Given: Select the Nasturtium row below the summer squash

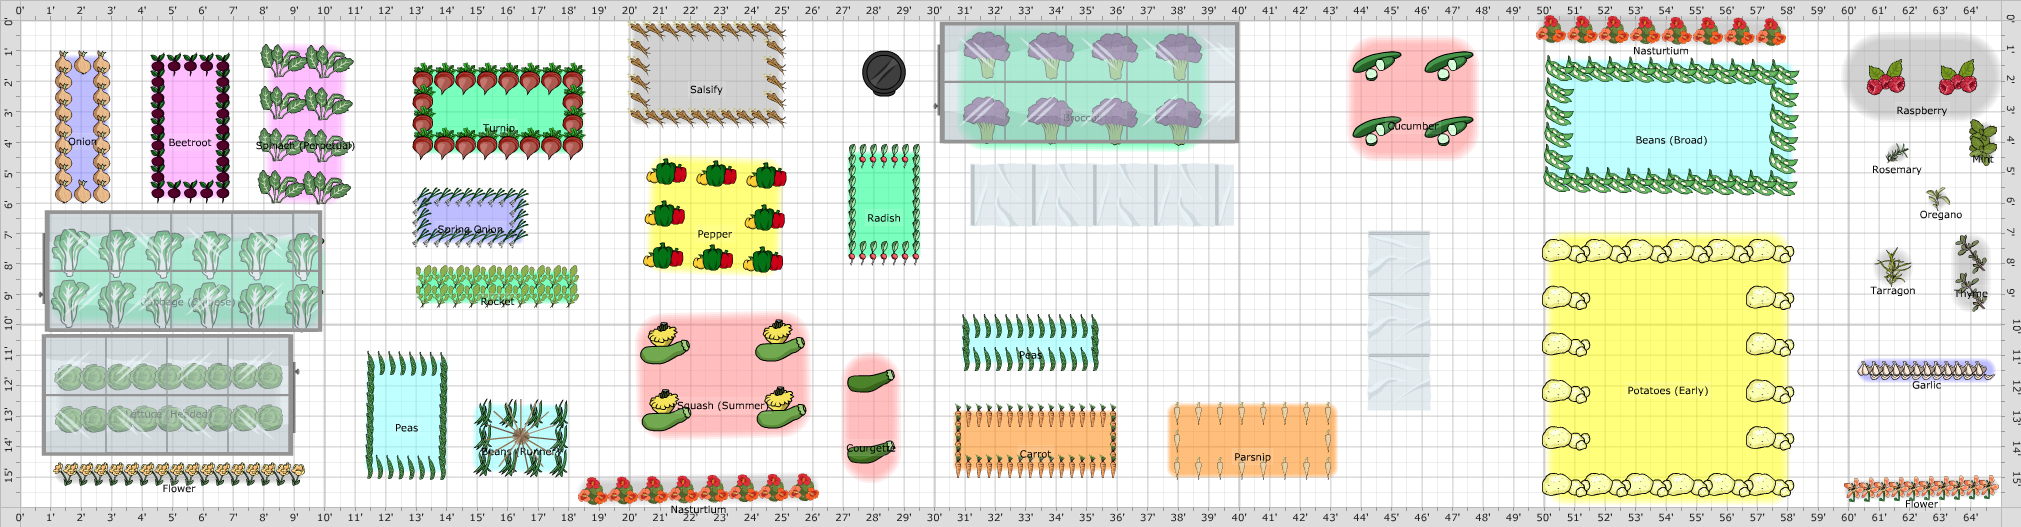Looking at the screenshot, I should pos(698,489).
